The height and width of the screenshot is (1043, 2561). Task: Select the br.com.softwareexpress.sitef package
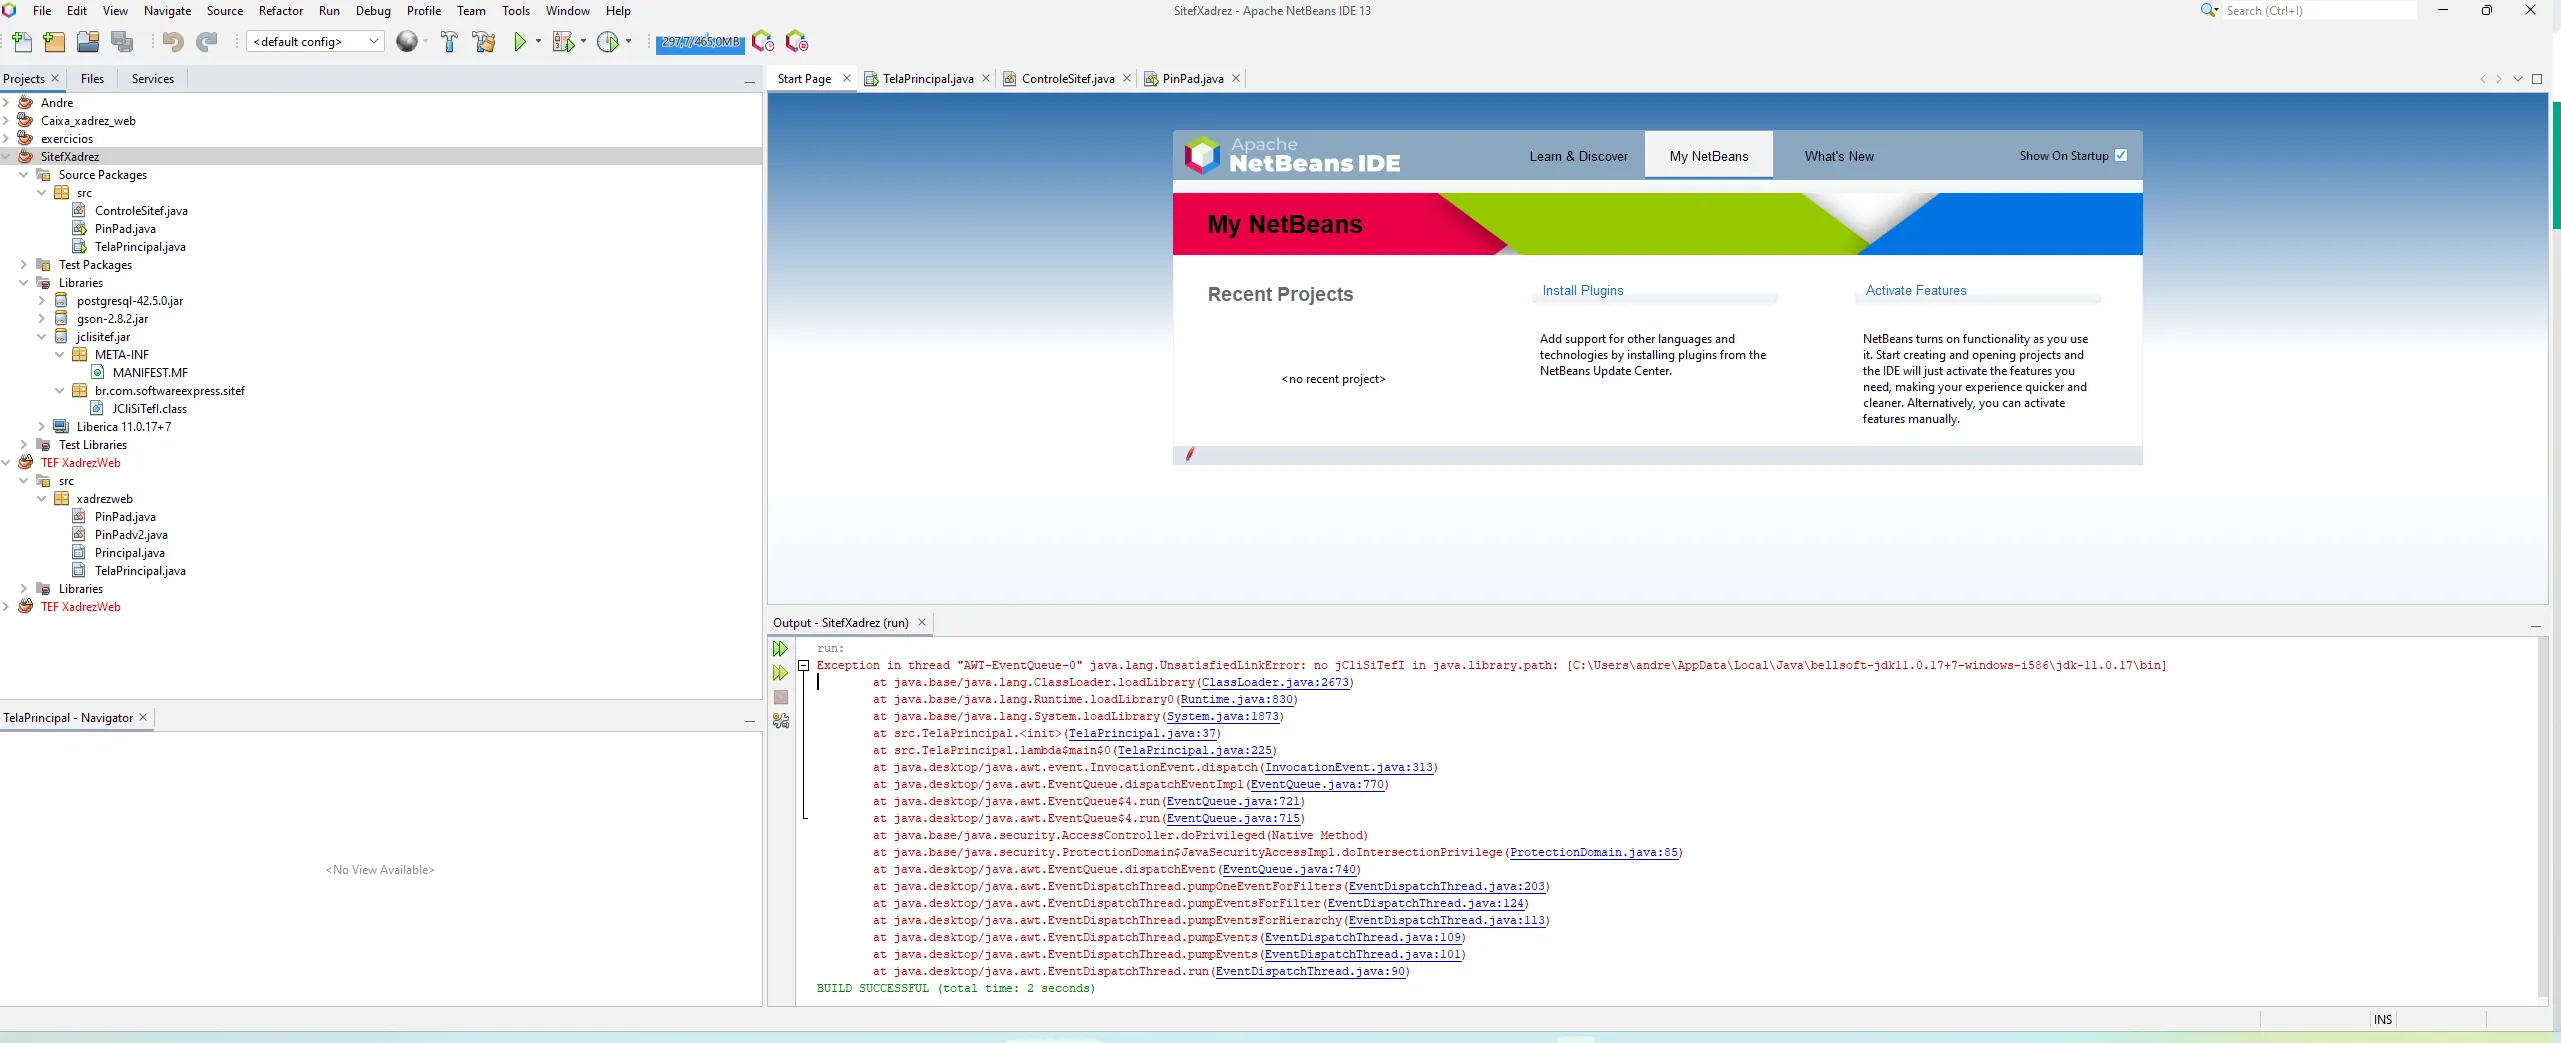tap(170, 391)
